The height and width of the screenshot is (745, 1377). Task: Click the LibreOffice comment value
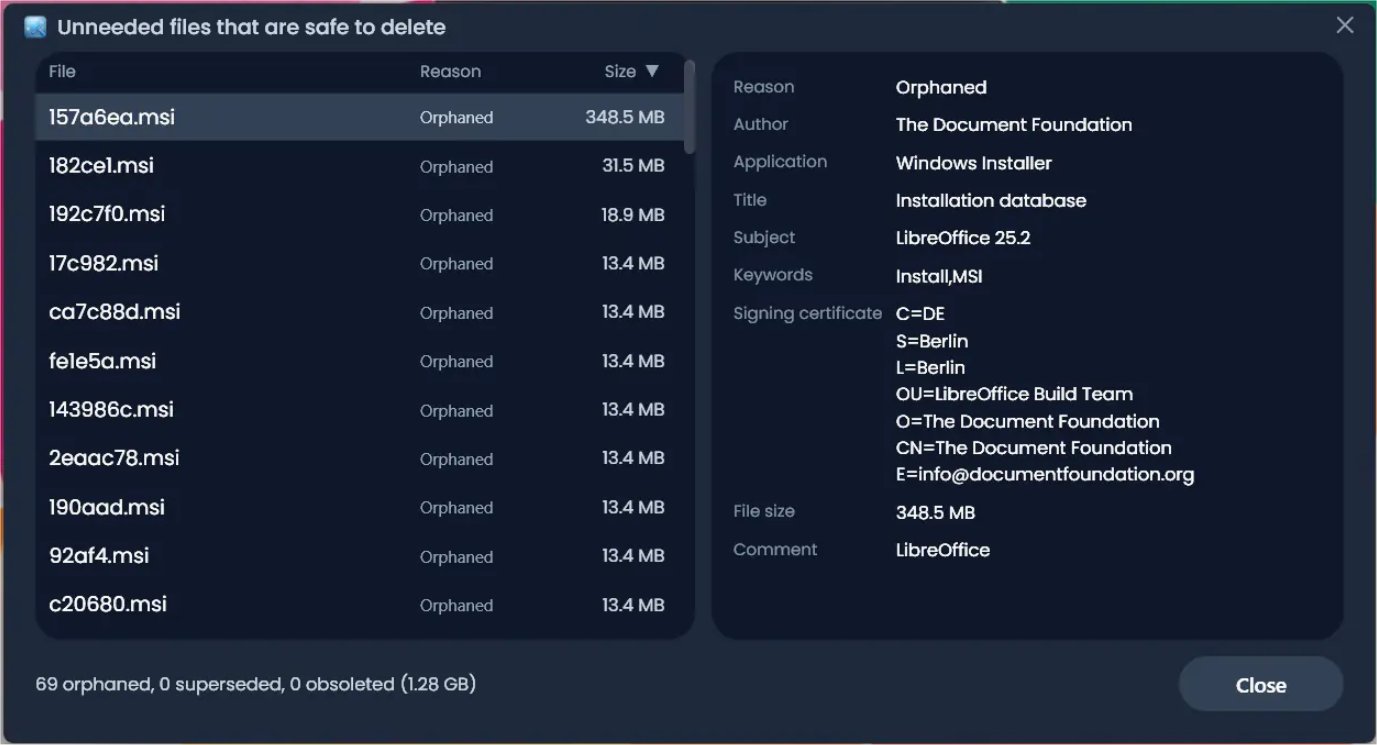pyautogui.click(x=943, y=550)
